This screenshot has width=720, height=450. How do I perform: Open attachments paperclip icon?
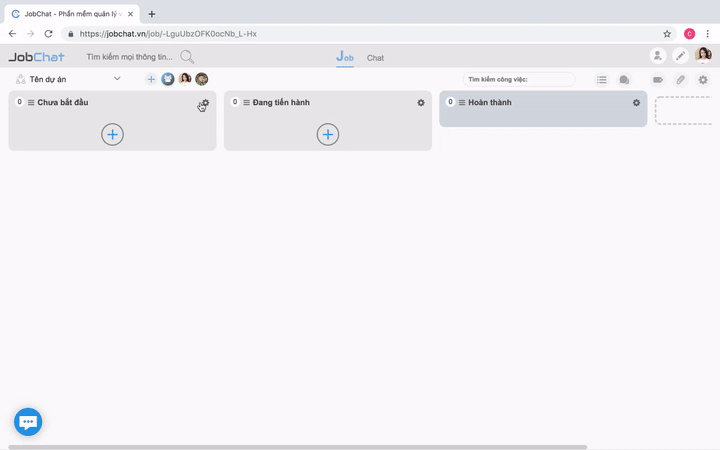tap(681, 80)
